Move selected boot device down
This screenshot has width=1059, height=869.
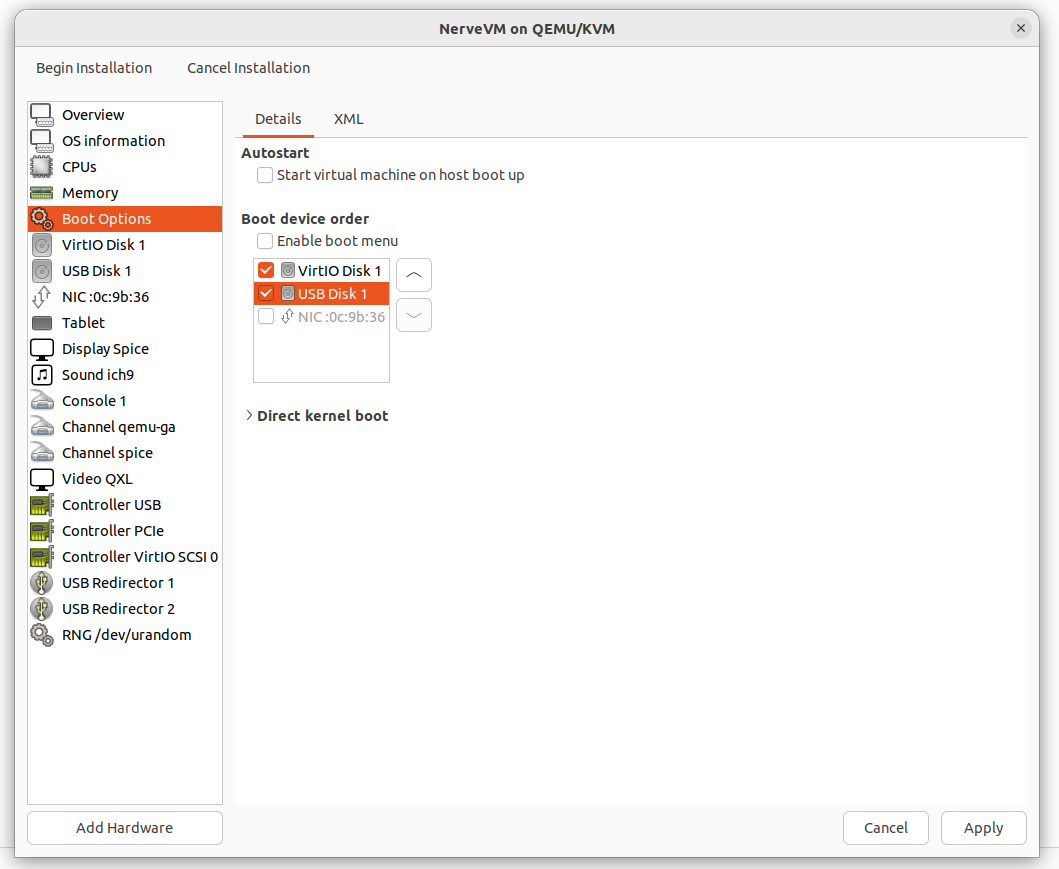[414, 315]
